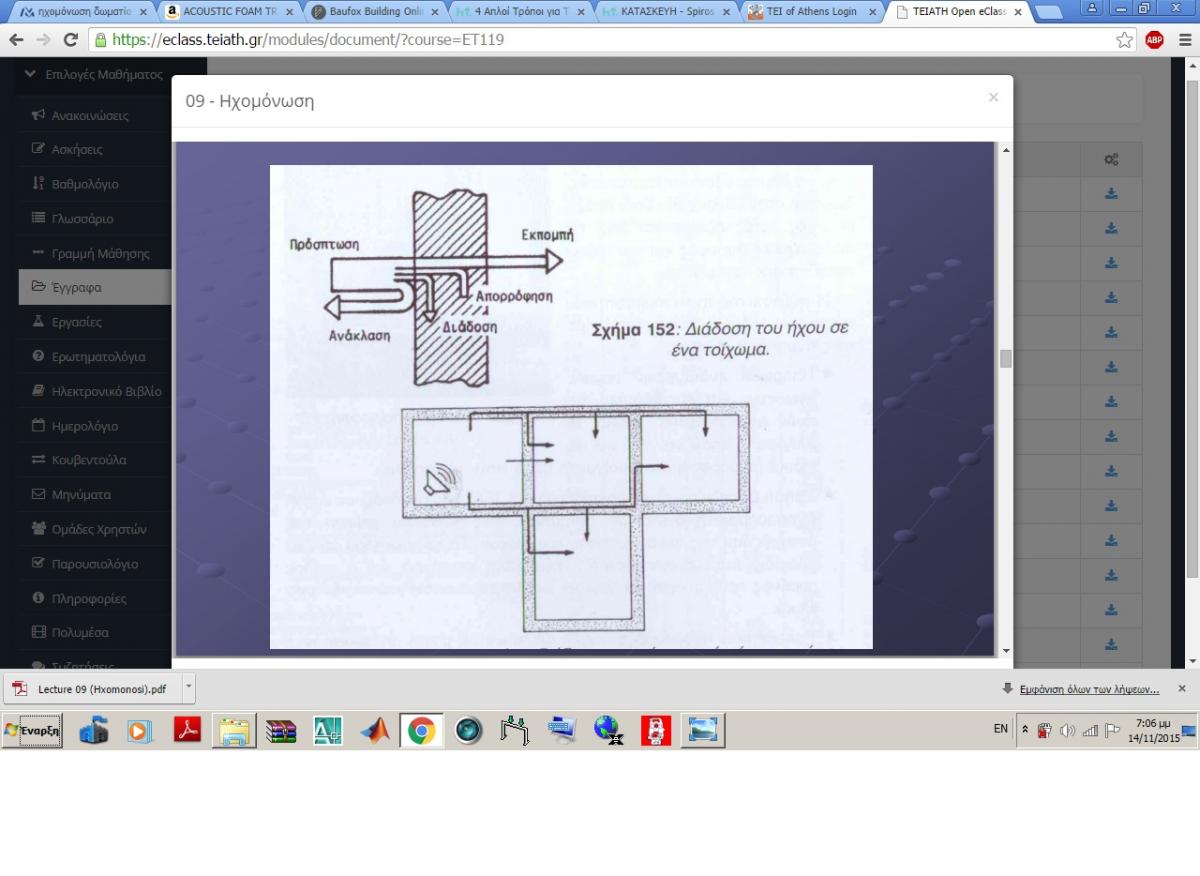Open the Ημερολόγιο sidebar entry
Image resolution: width=1200 pixels, height=876 pixels.
tap(84, 426)
